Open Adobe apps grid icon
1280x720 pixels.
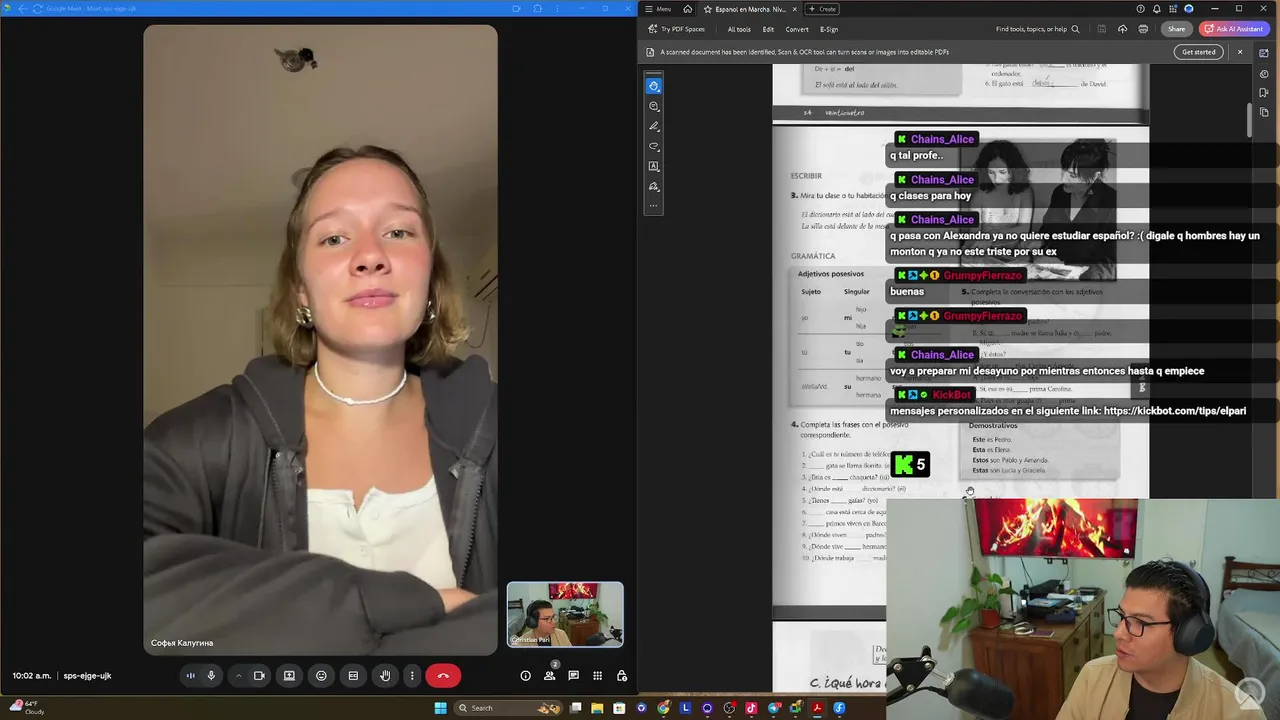point(1173,9)
